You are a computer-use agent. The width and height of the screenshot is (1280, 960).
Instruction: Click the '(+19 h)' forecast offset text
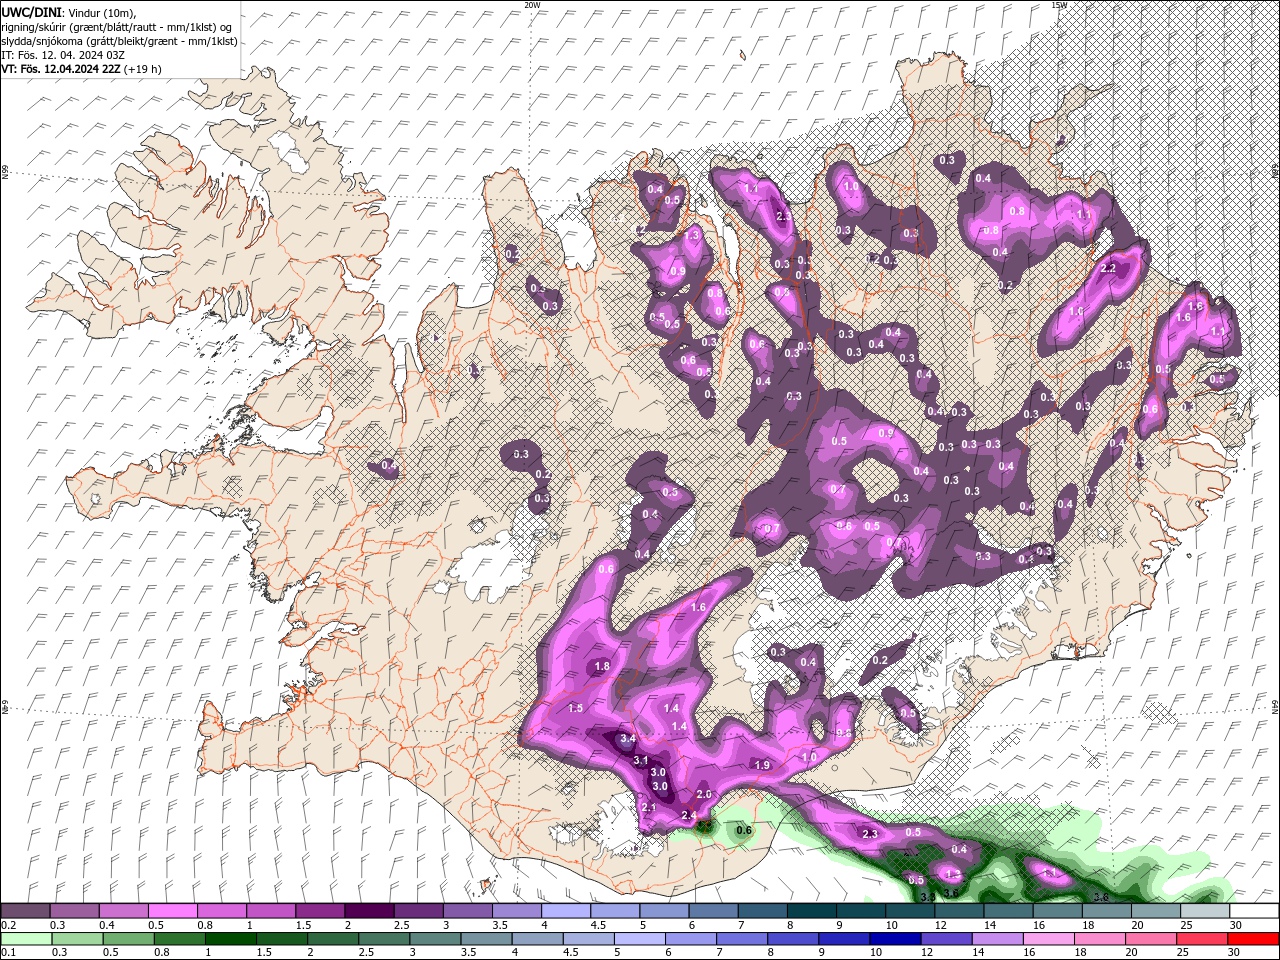(x=142, y=69)
